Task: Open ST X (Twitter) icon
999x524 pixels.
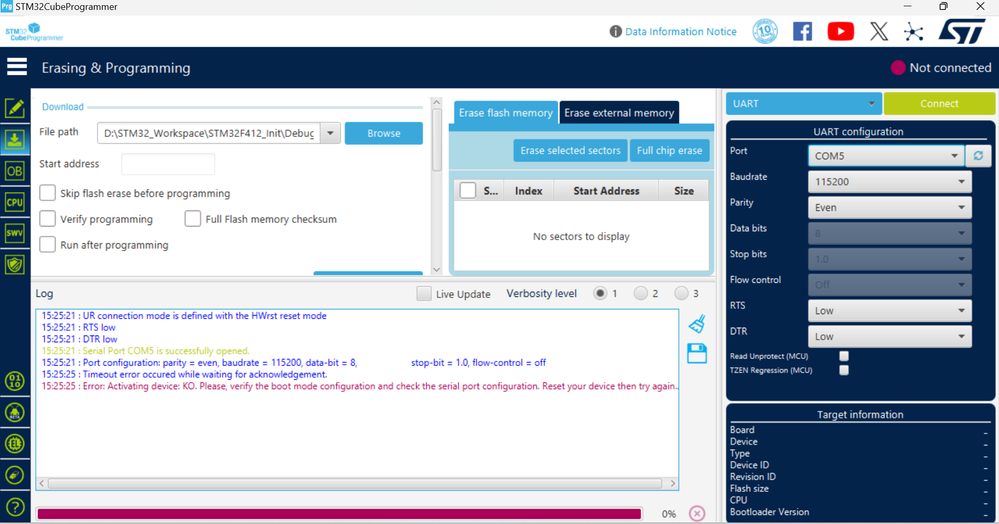Action: tap(879, 31)
